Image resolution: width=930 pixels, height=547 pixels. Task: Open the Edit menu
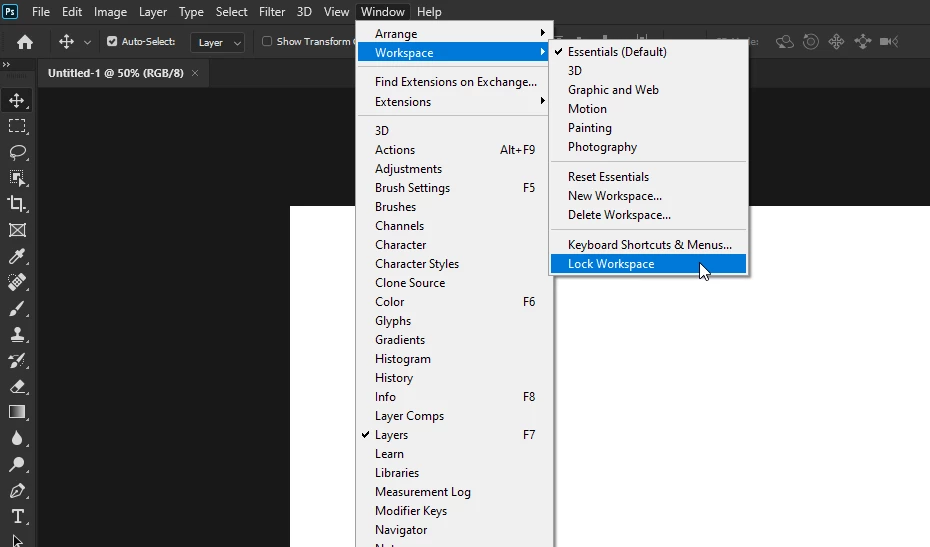coord(72,12)
